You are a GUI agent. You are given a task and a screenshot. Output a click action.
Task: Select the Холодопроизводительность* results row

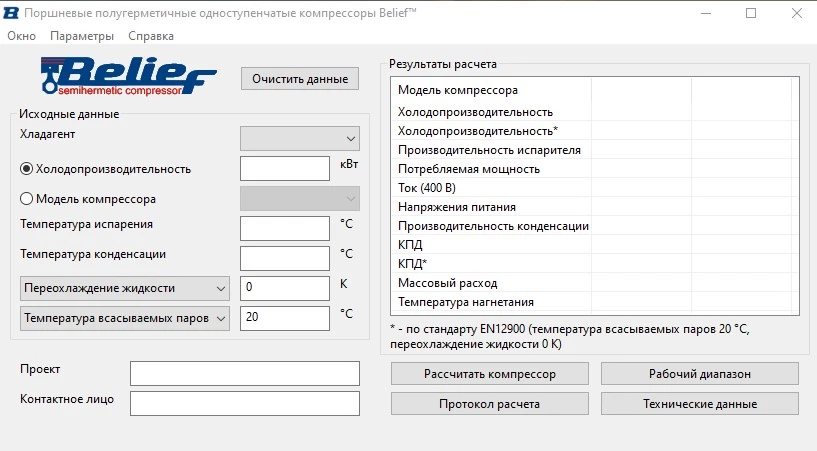pyautogui.click(x=595, y=131)
